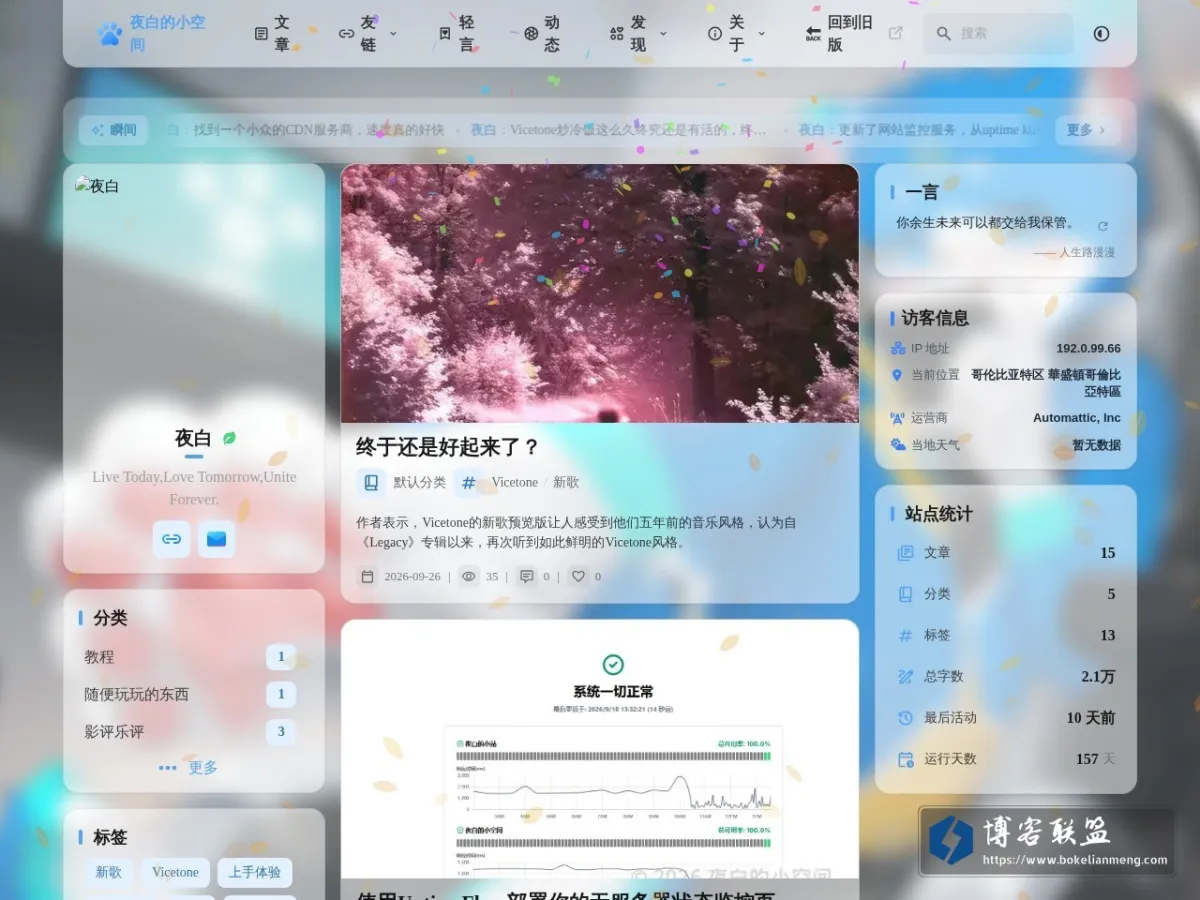Click the 回到旧版 link
1200x900 pixels.
[x=839, y=33]
